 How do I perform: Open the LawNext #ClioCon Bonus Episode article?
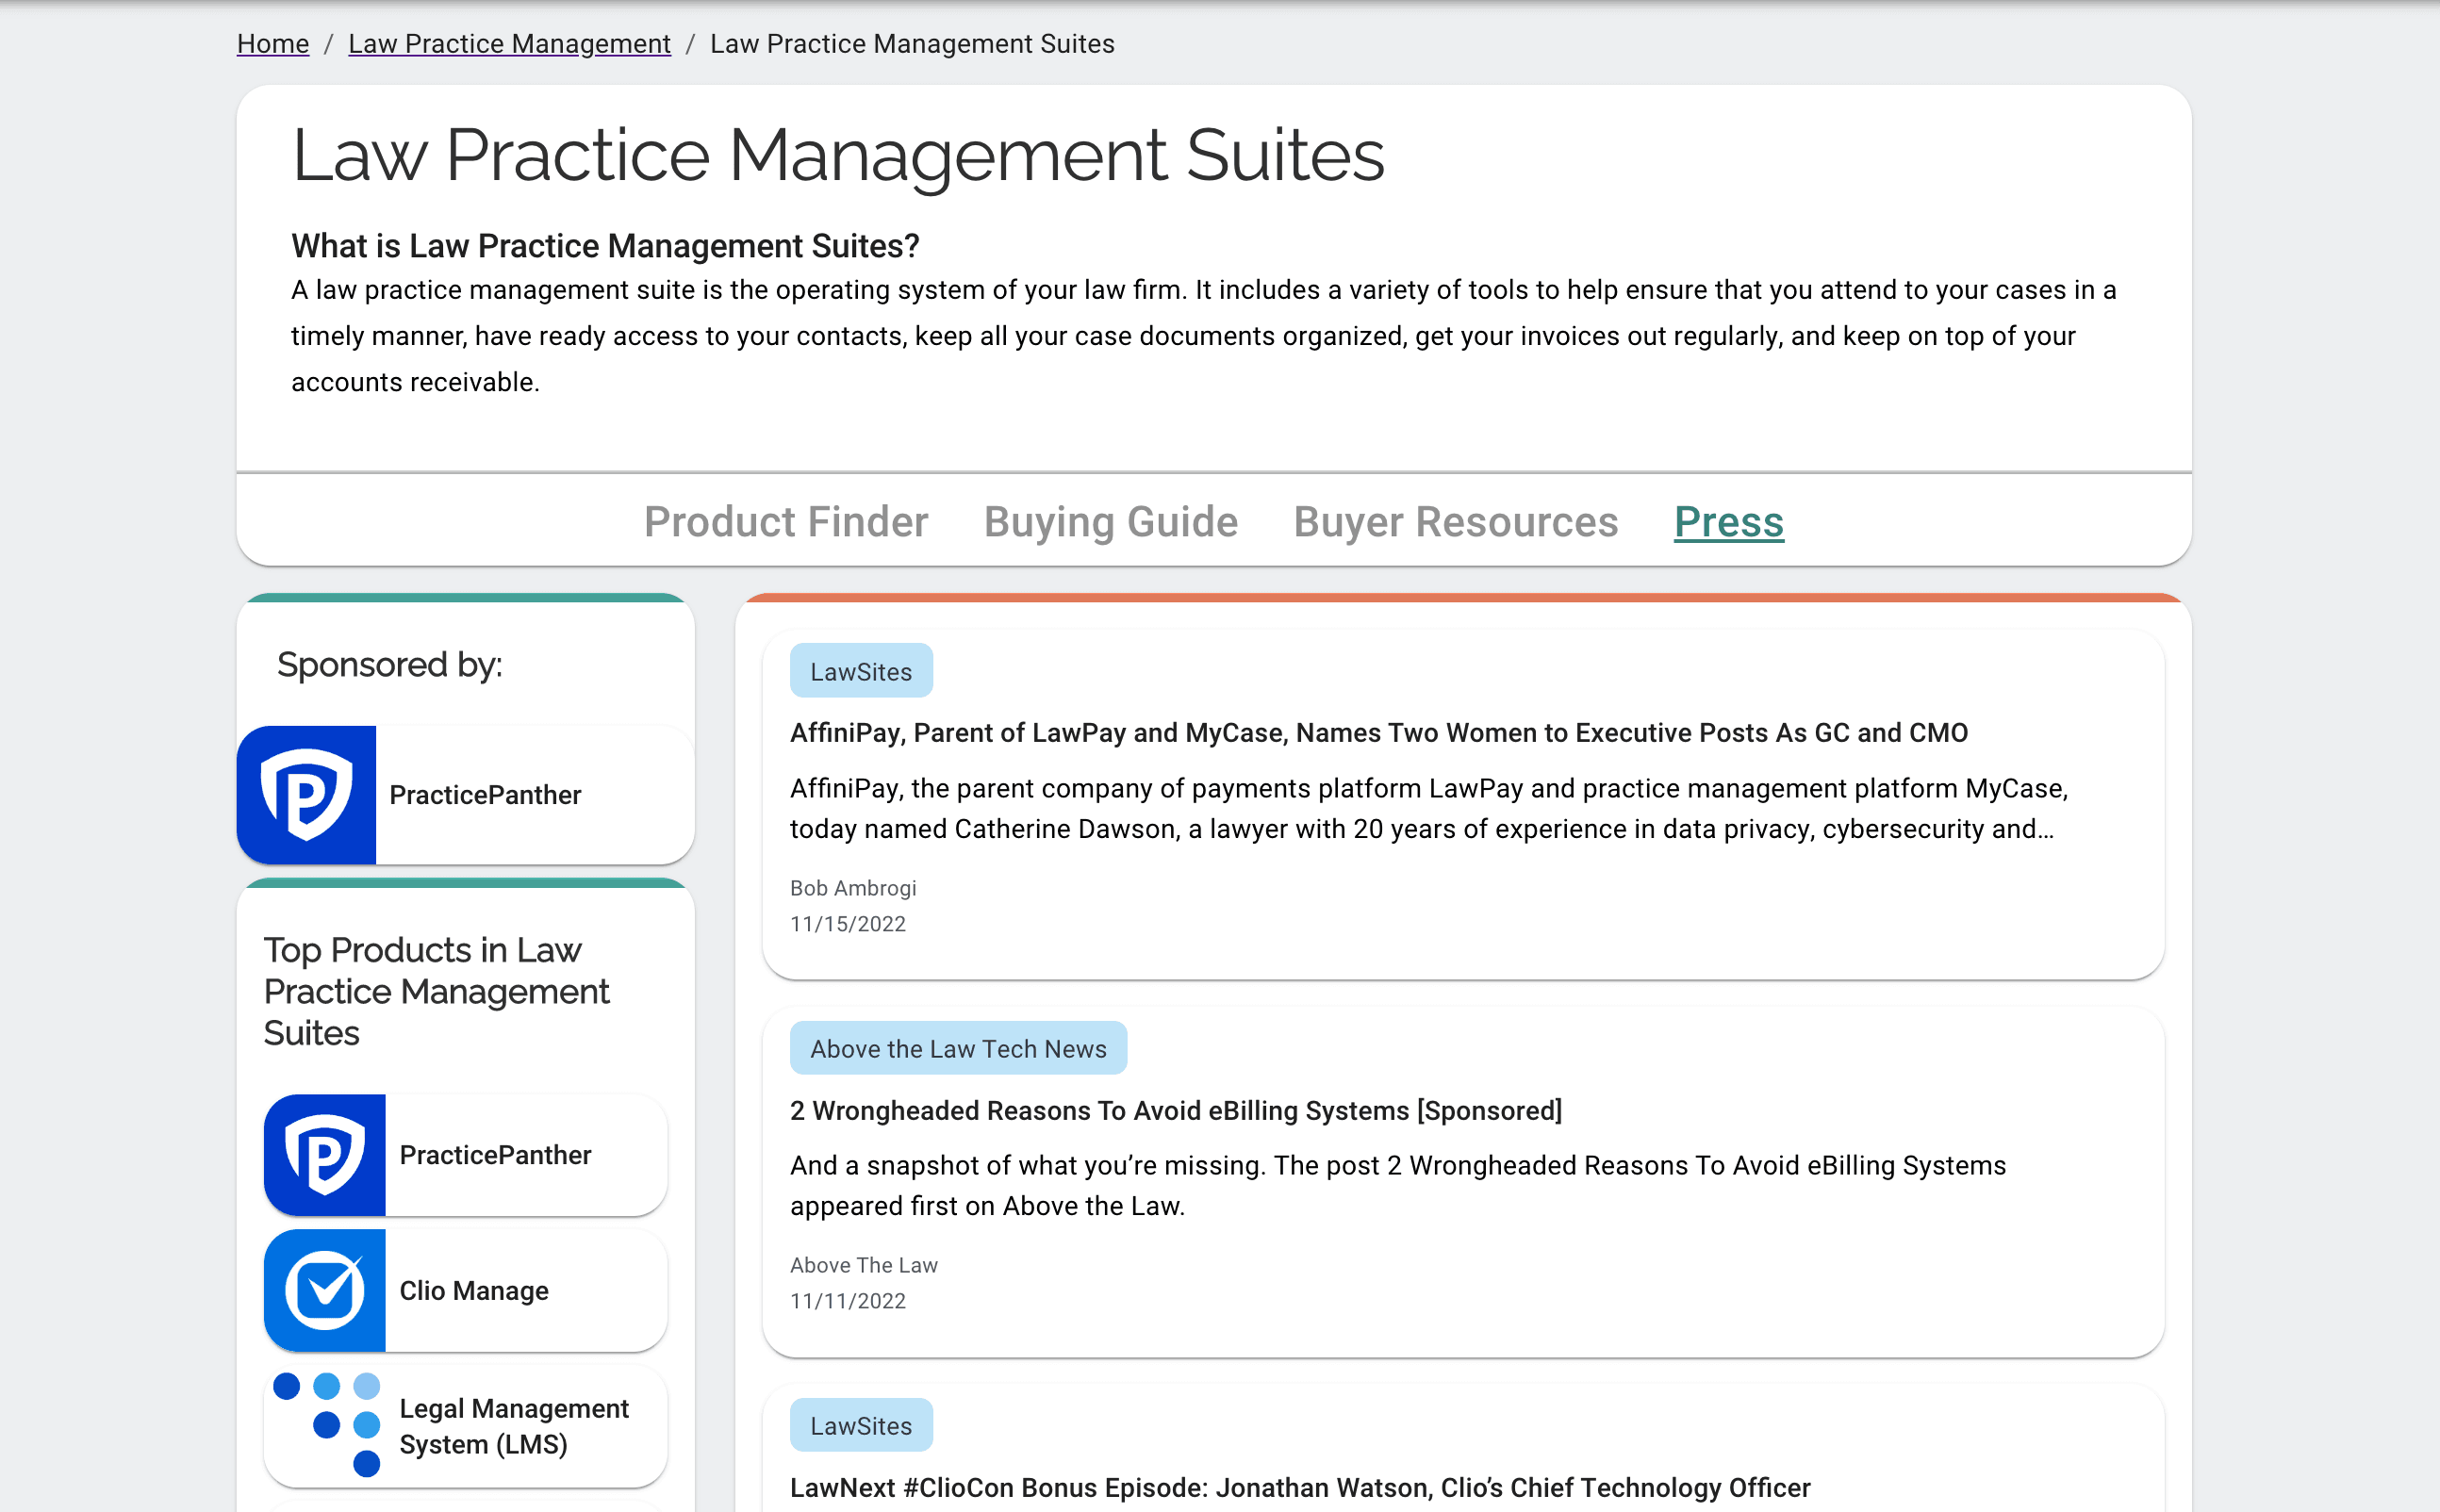[1300, 1487]
